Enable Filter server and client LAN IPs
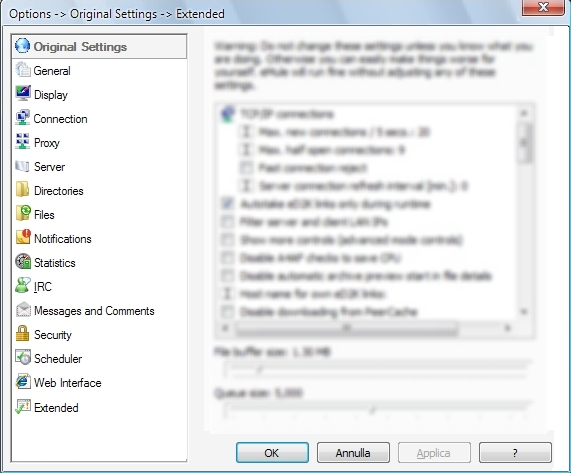Image resolution: width=571 pixels, height=473 pixels. click(x=228, y=222)
